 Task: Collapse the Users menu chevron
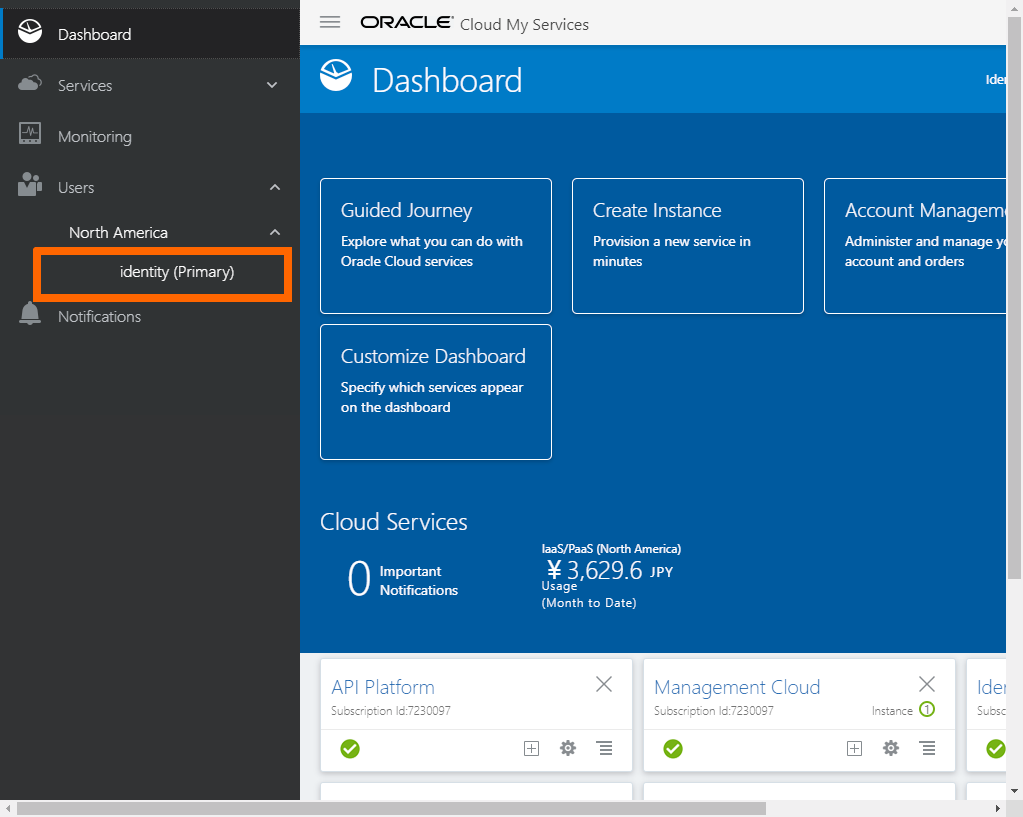coord(275,187)
